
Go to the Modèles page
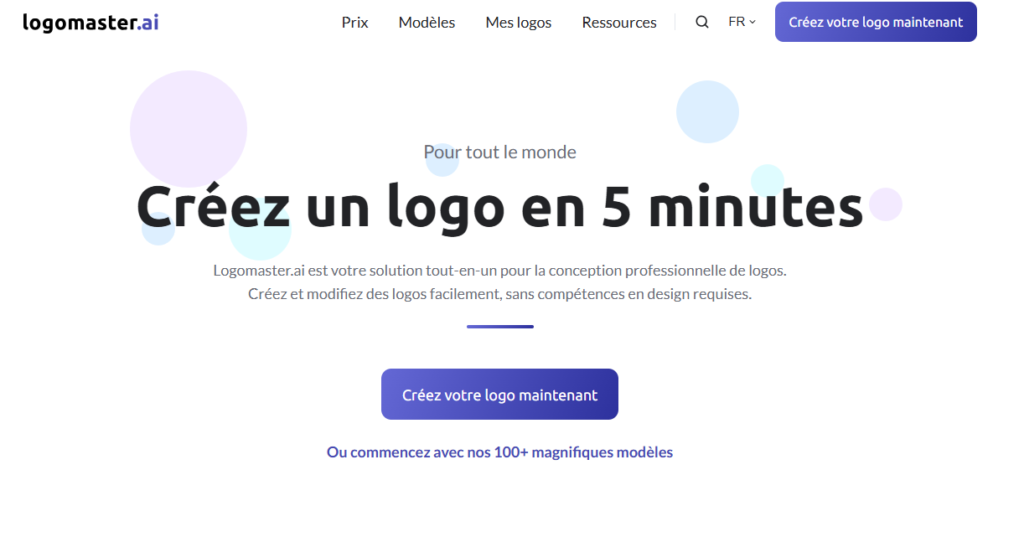click(426, 22)
